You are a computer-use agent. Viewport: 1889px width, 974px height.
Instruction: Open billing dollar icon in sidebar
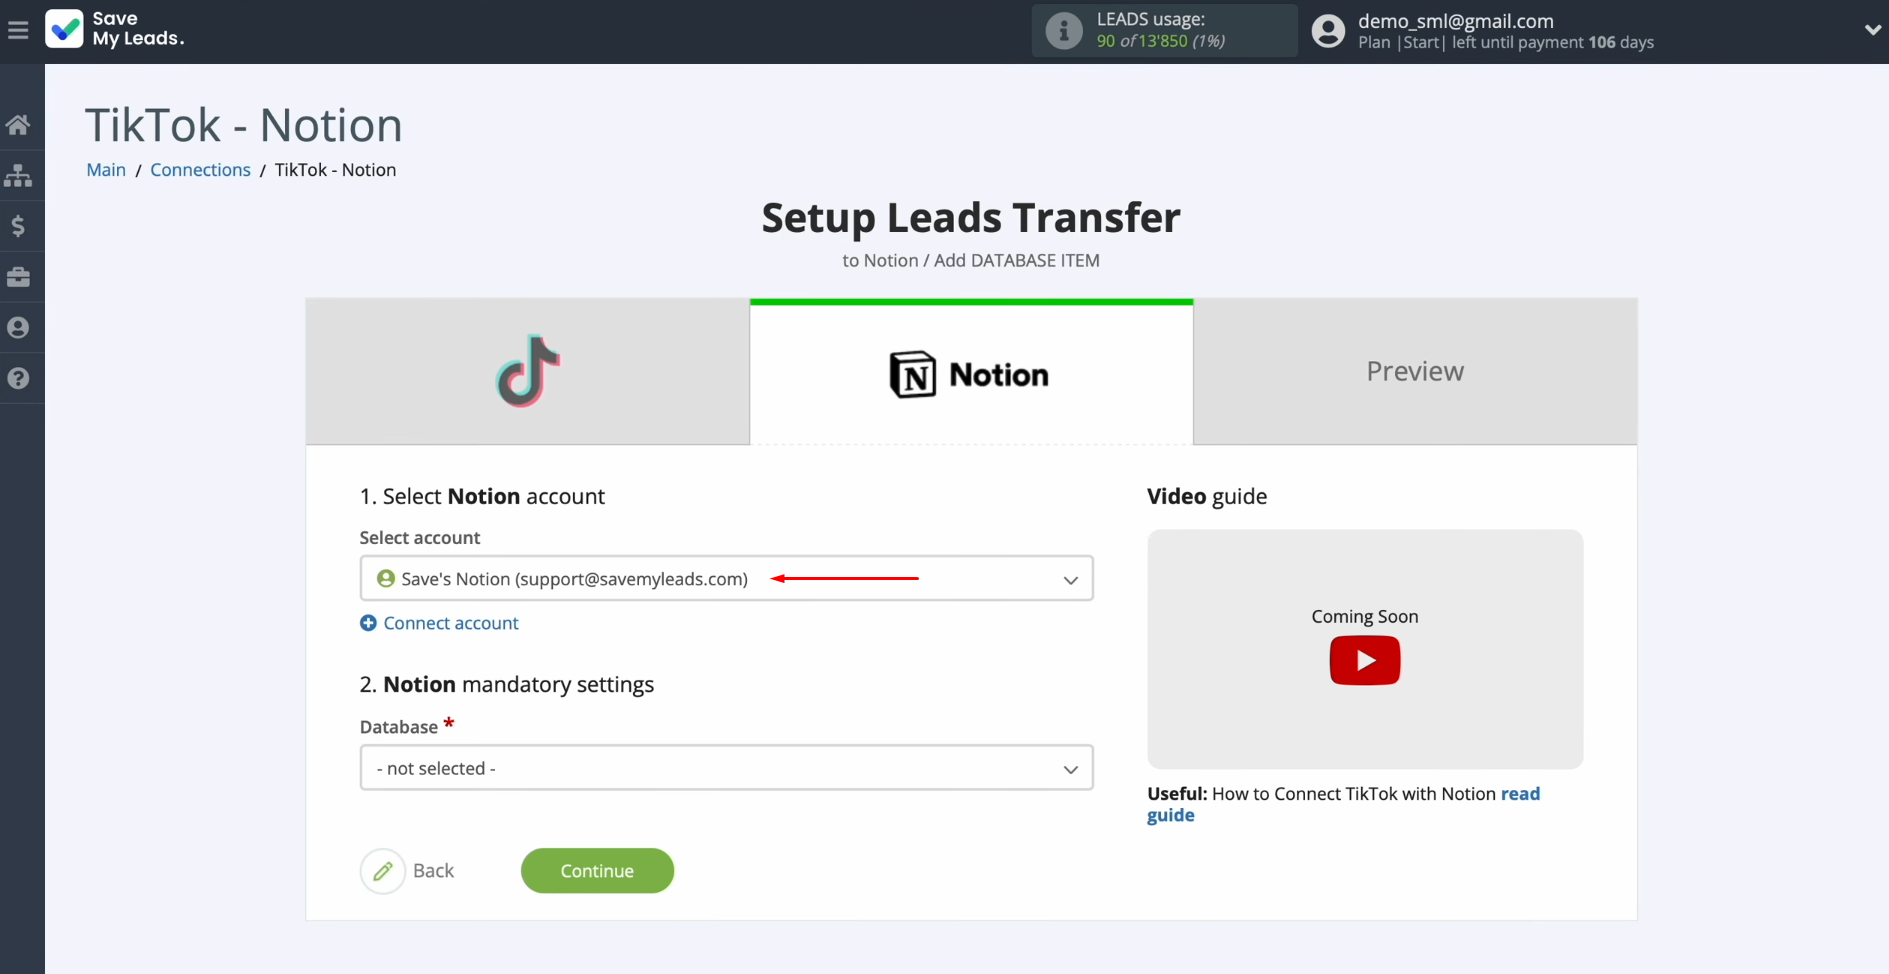(18, 226)
